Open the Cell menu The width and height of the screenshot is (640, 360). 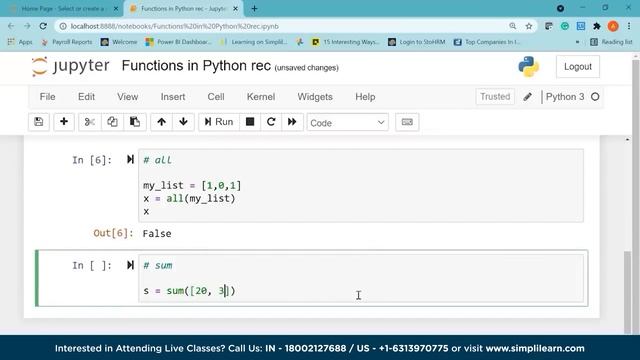tap(216, 97)
